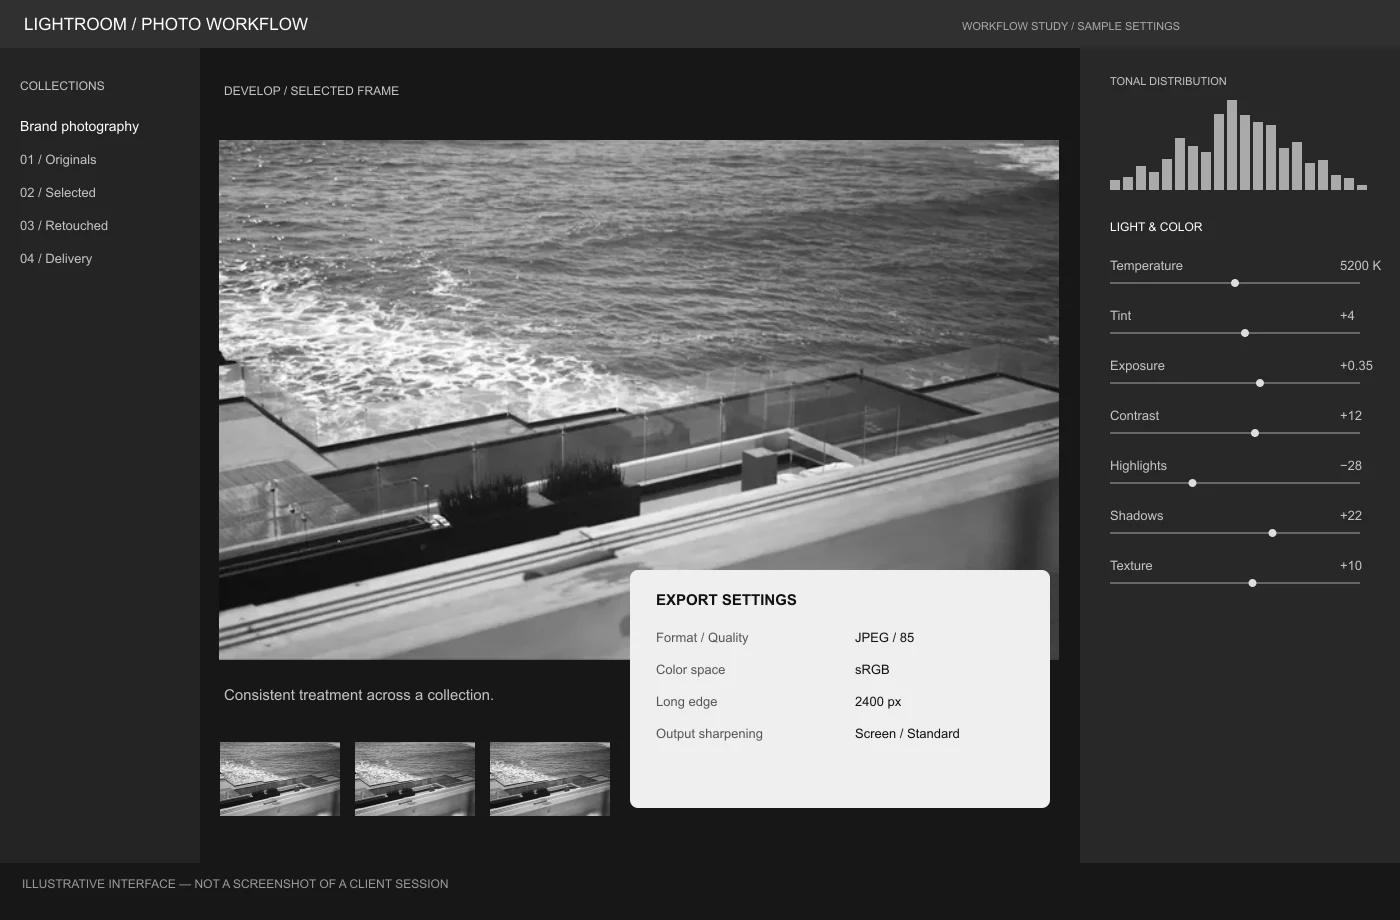Viewport: 1400px width, 920px height.
Task: Click the EXPORT SETTINGS heading
Action: coord(726,600)
